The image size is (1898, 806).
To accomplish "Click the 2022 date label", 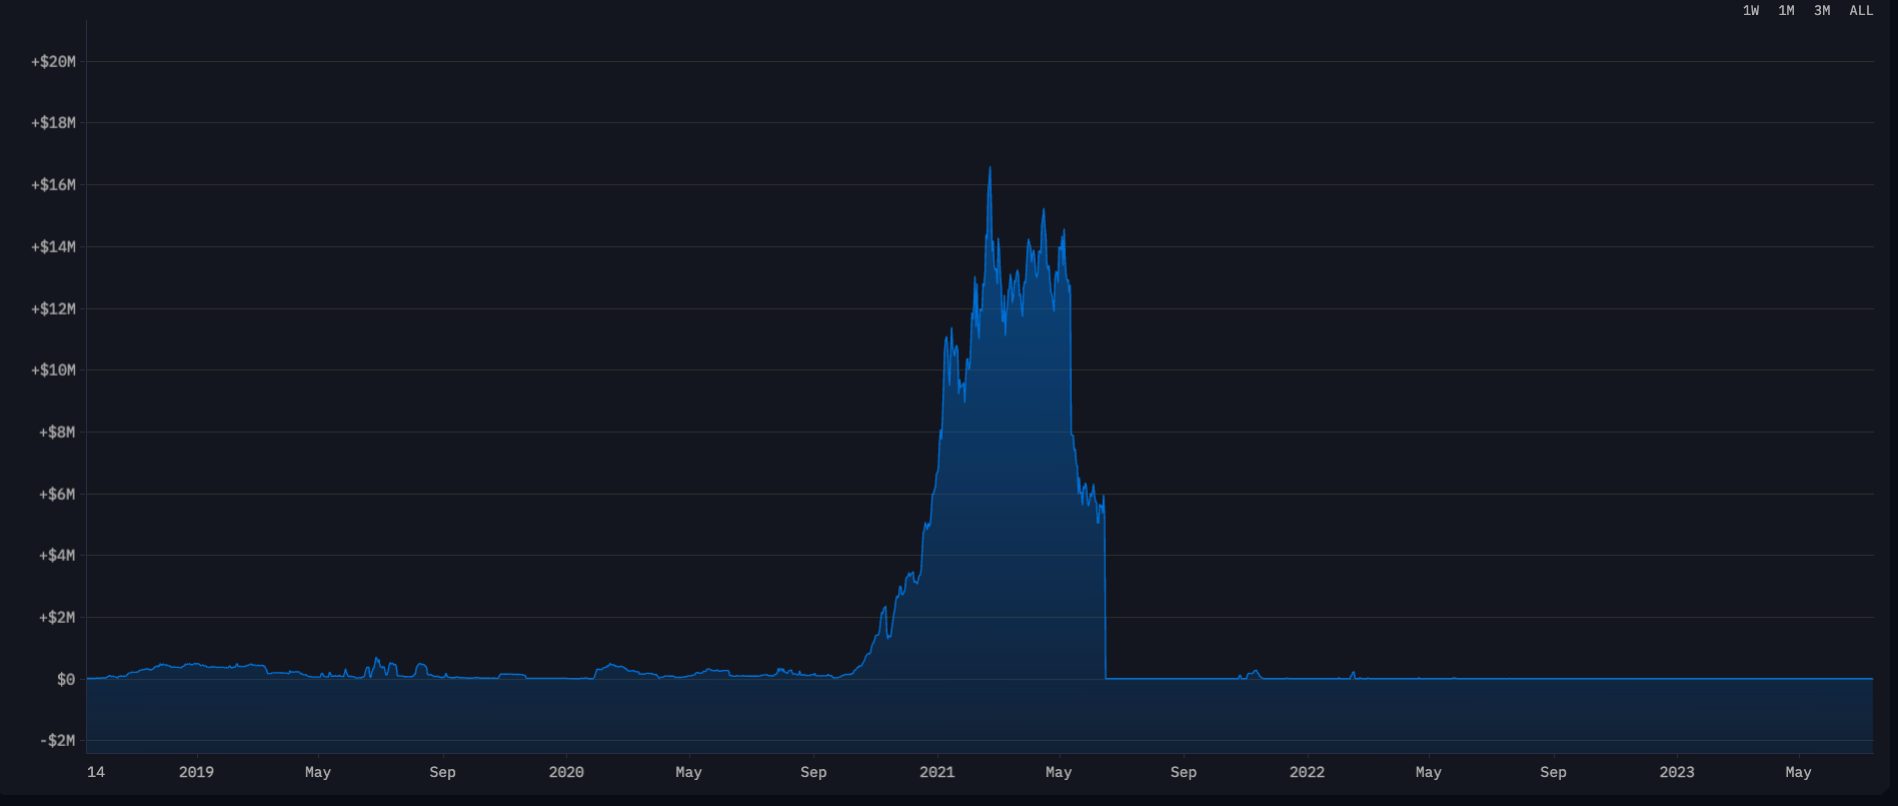I will click(1307, 772).
